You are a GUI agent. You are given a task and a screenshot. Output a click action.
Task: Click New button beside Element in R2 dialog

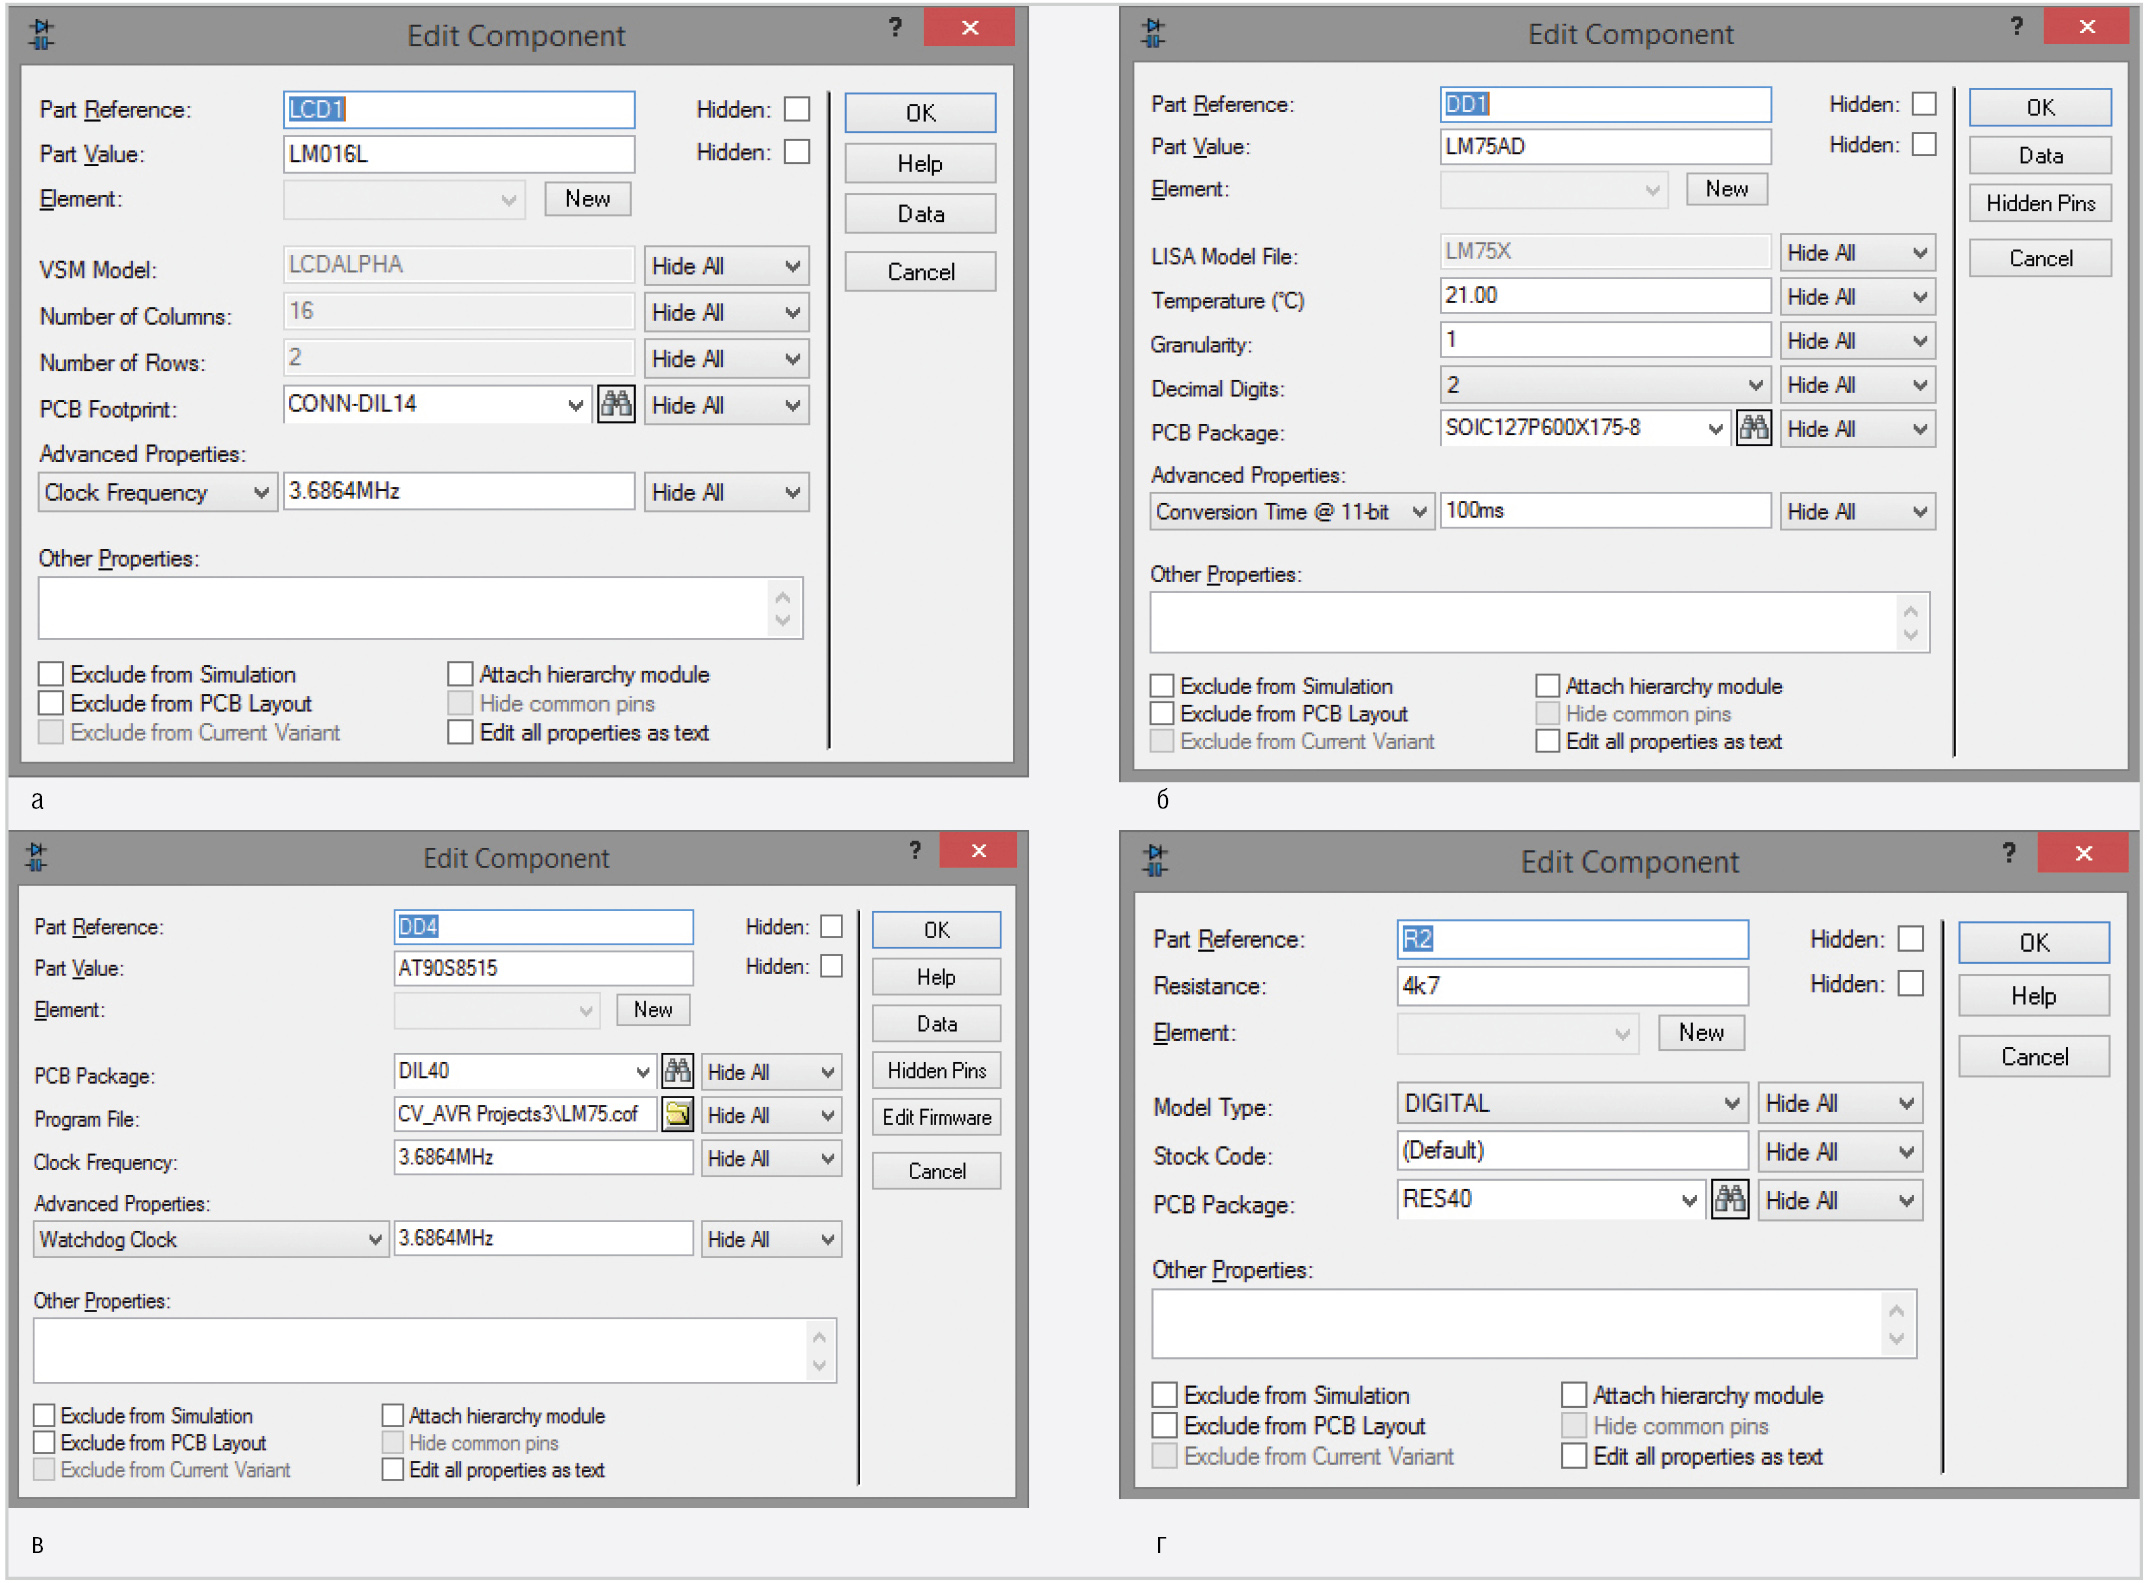point(1701,1033)
